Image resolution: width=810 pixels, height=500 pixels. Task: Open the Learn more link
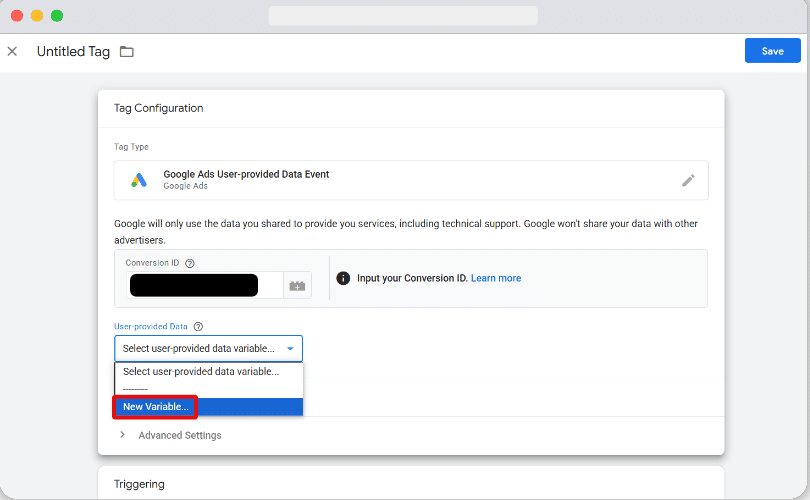coord(496,278)
